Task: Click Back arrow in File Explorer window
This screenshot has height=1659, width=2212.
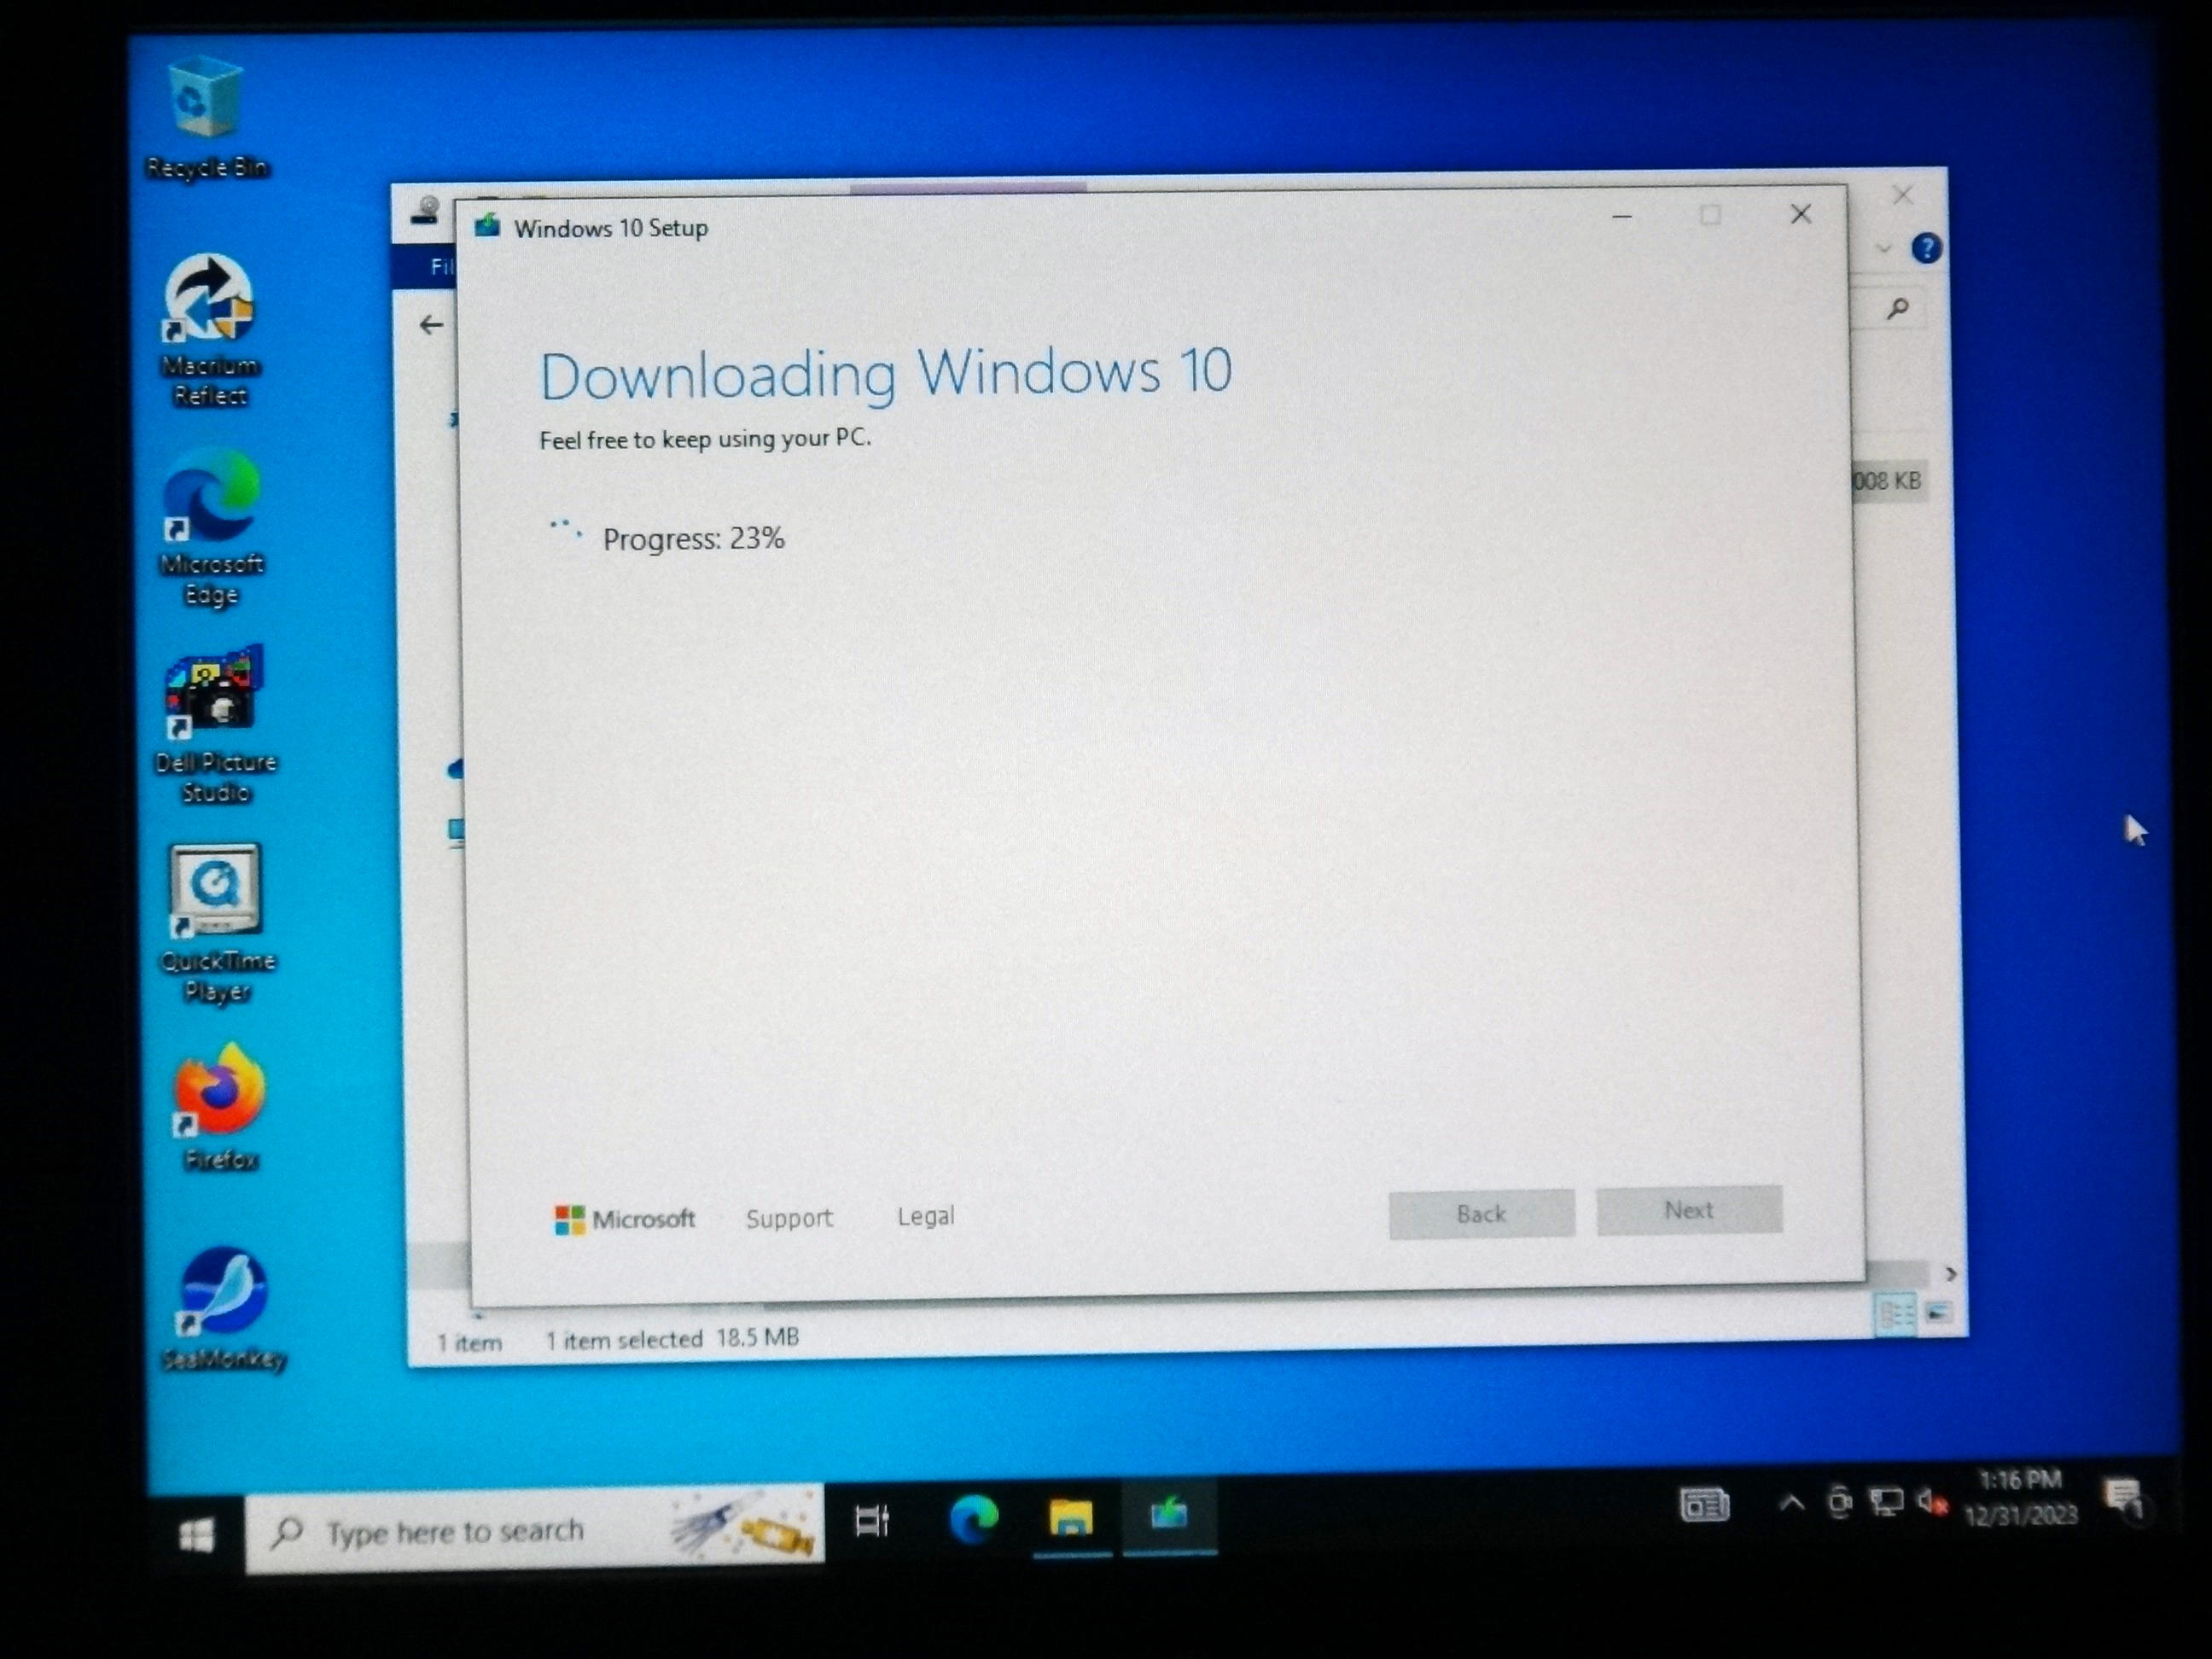Action: pyautogui.click(x=431, y=325)
